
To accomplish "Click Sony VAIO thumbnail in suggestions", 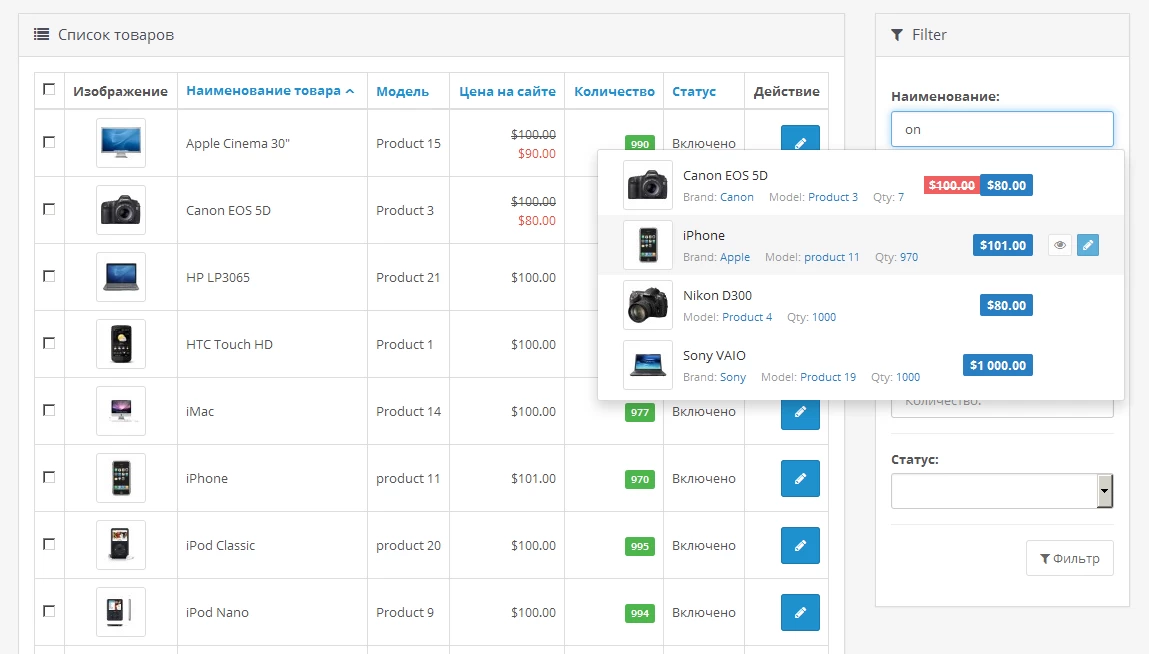I will [x=648, y=365].
